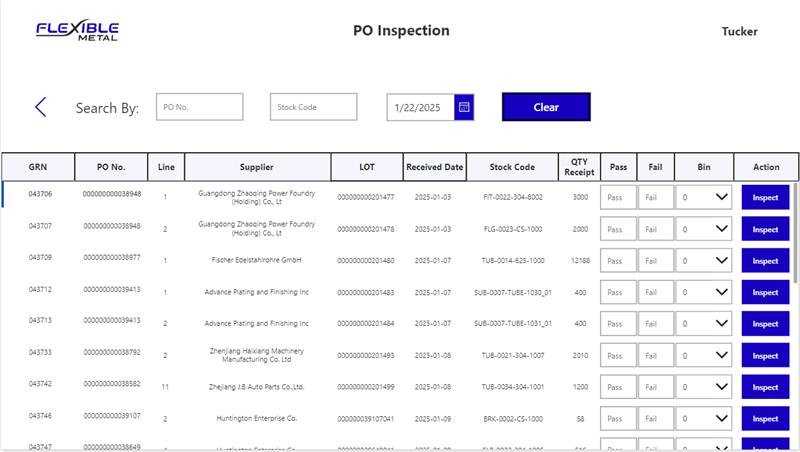Click Fail field for GRN 043713
The image size is (800, 452).
pos(656,324)
